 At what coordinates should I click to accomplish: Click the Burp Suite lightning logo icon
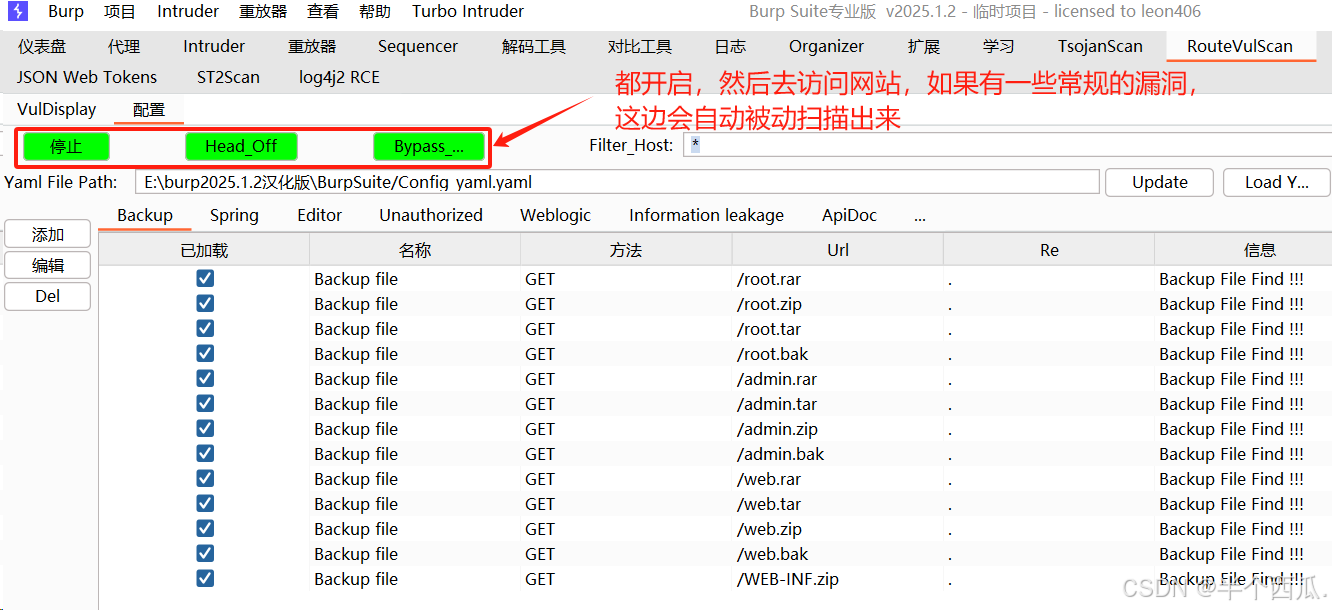[x=18, y=12]
